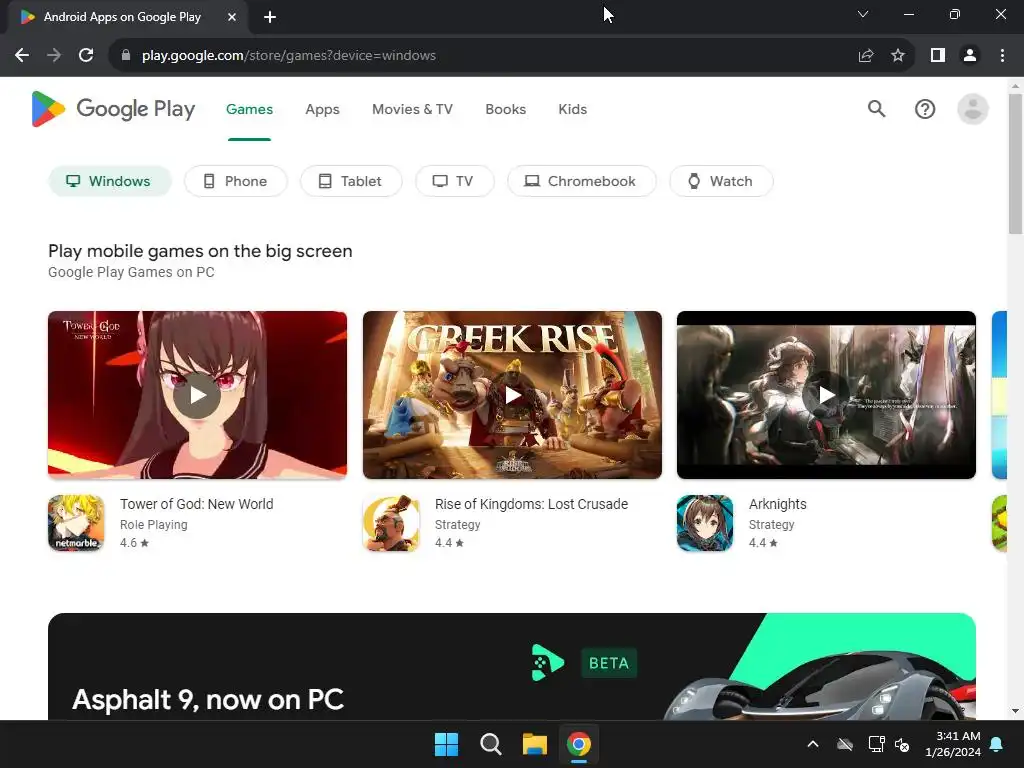Click the Google Play logo
This screenshot has height=768, width=1024.
[x=113, y=109]
